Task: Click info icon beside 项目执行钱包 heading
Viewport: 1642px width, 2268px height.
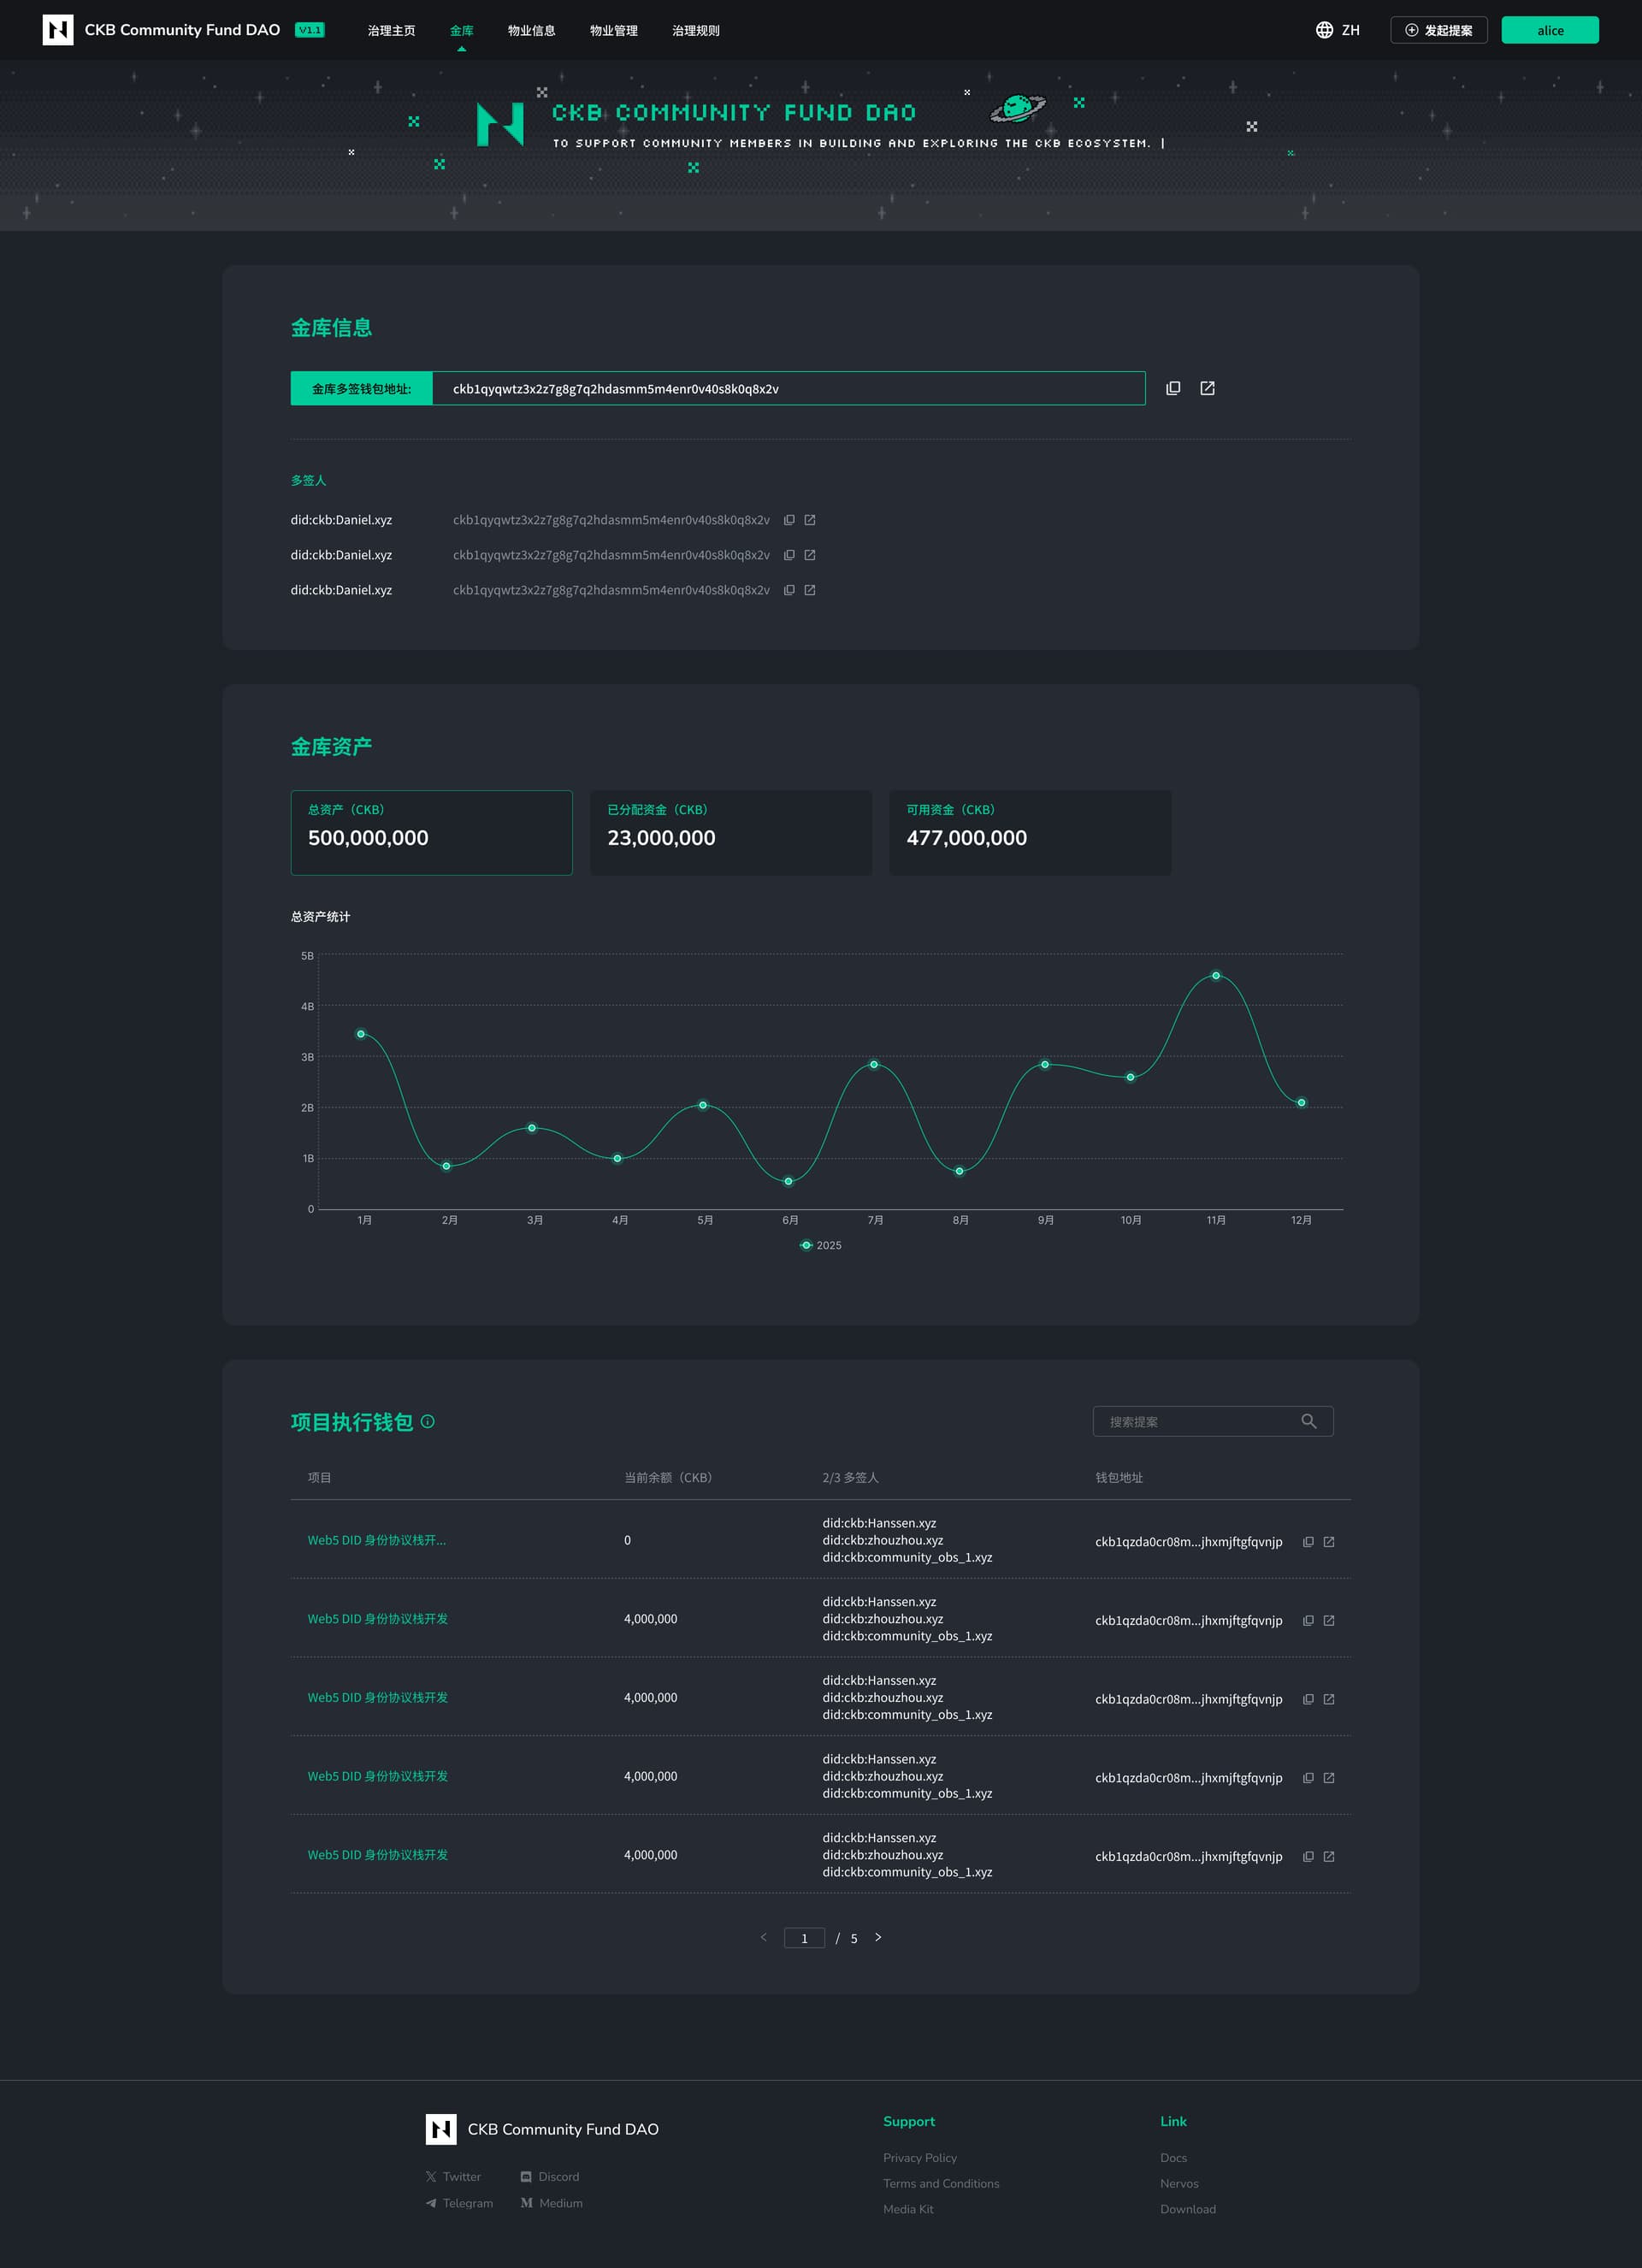Action: click(428, 1421)
